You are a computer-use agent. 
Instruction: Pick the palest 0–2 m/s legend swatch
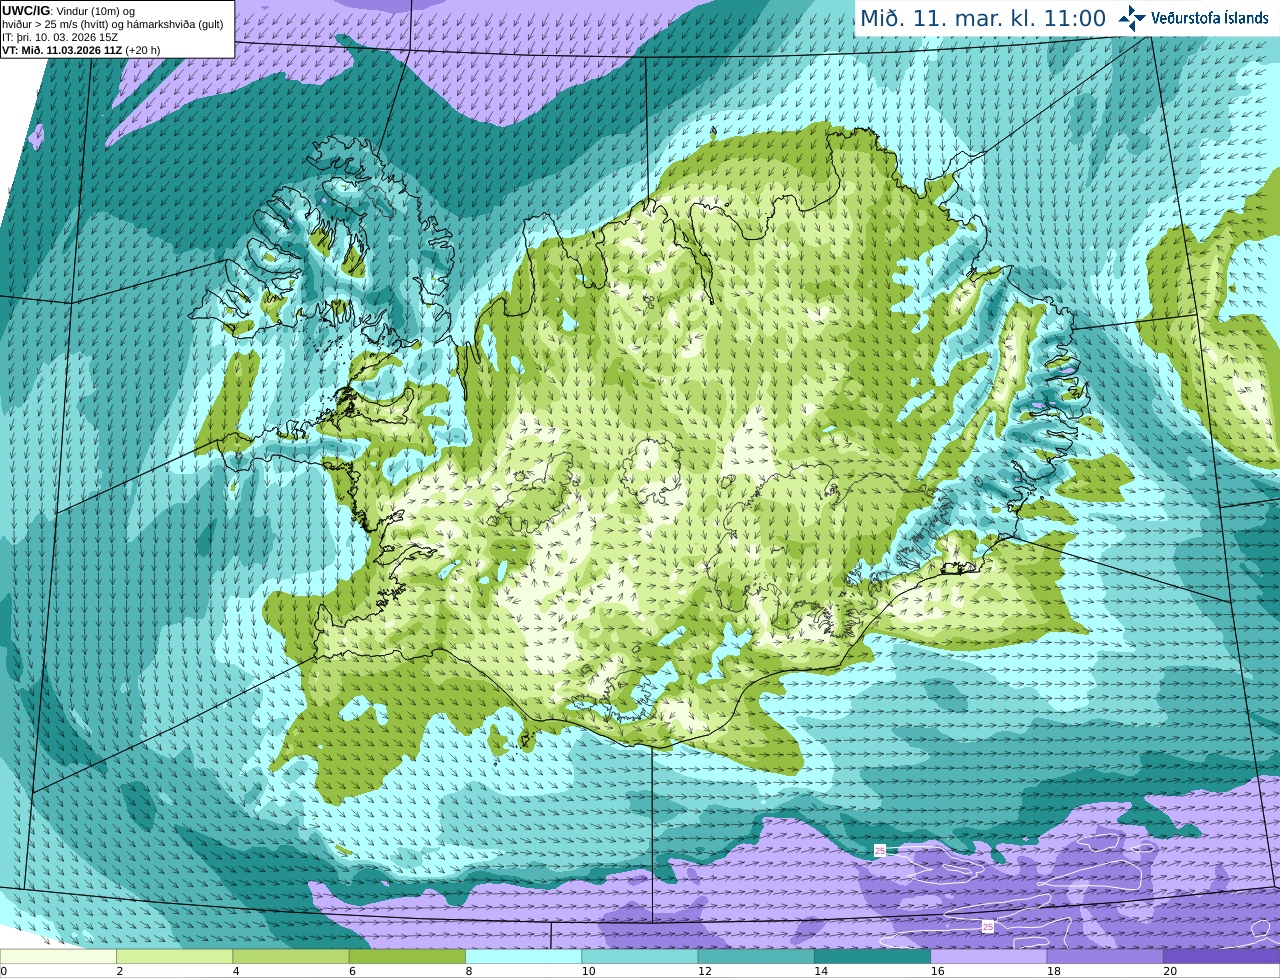[58, 956]
